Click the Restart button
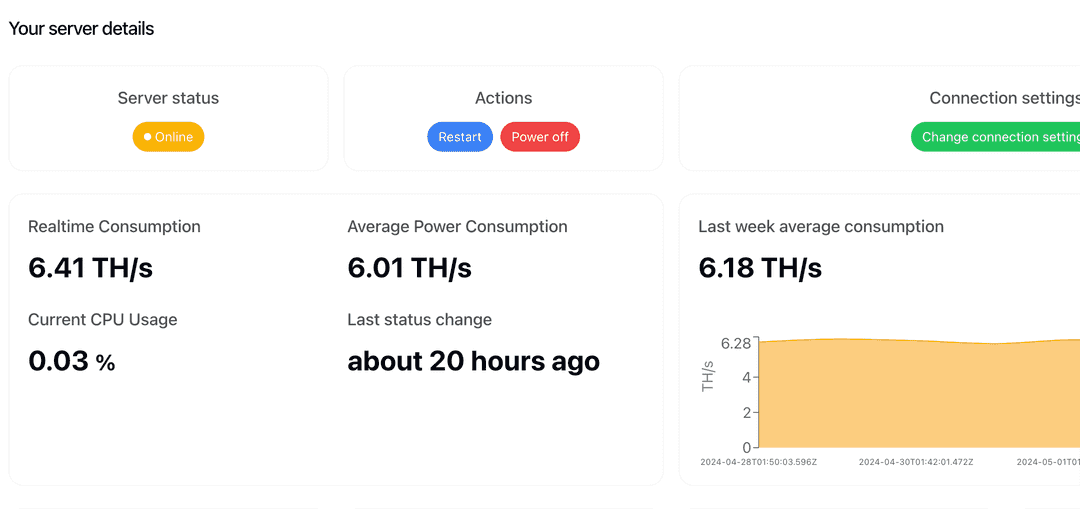Viewport: 1080px width, 509px height. [x=460, y=137]
